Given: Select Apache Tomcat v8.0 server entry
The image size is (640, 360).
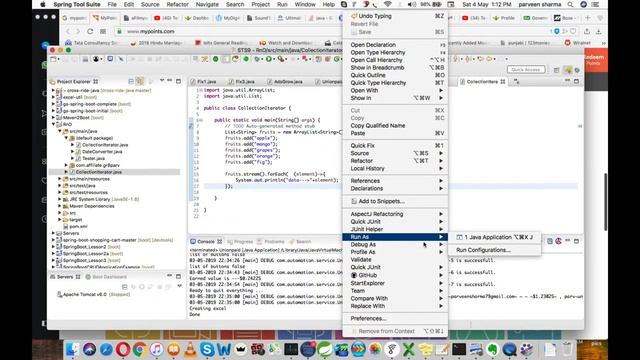Looking at the screenshot, I should pos(93,294).
